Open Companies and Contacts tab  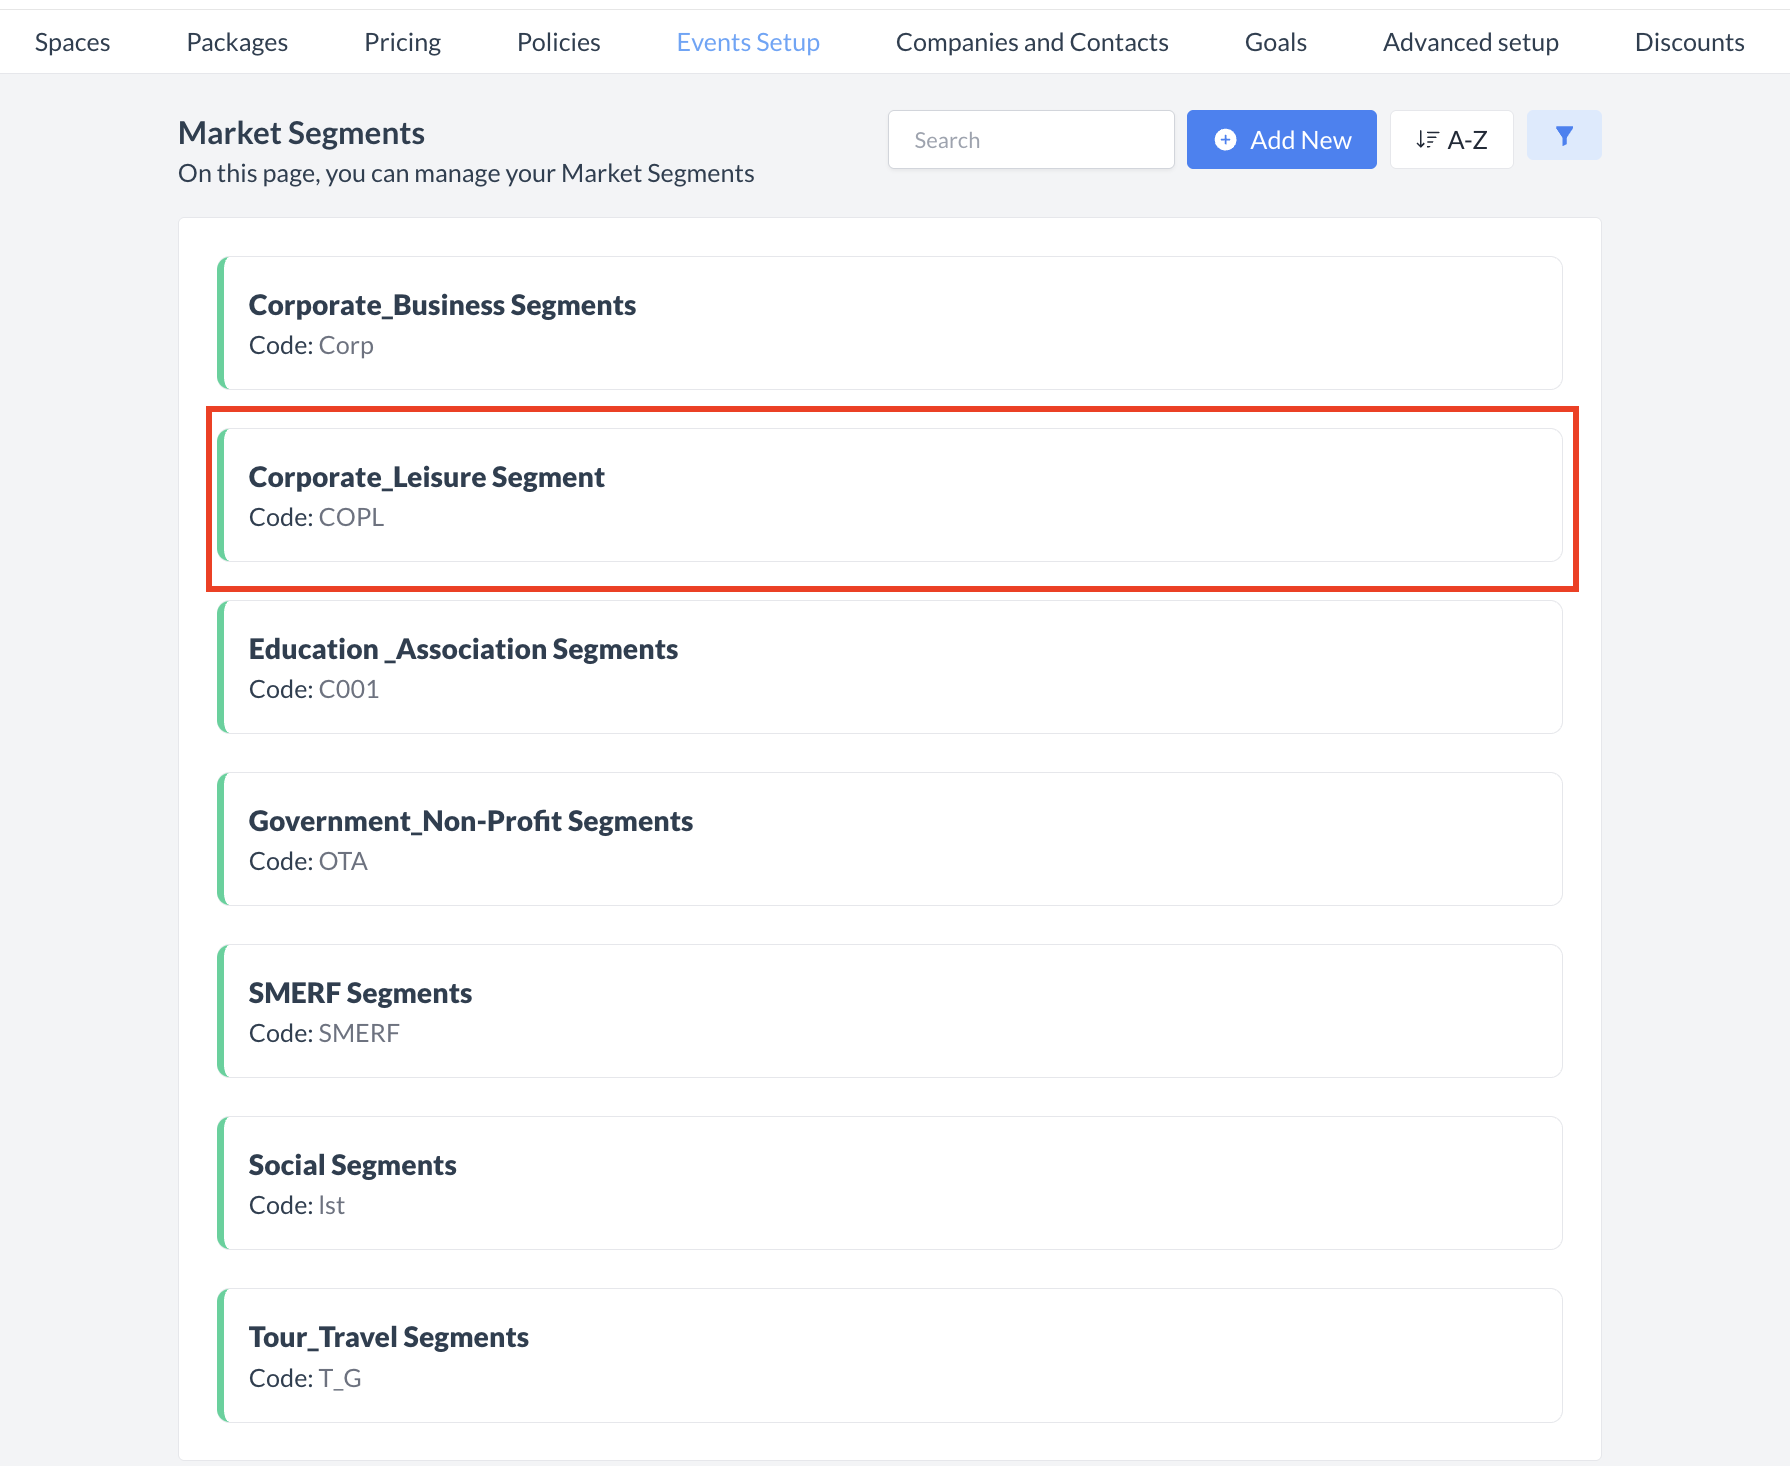1032,42
